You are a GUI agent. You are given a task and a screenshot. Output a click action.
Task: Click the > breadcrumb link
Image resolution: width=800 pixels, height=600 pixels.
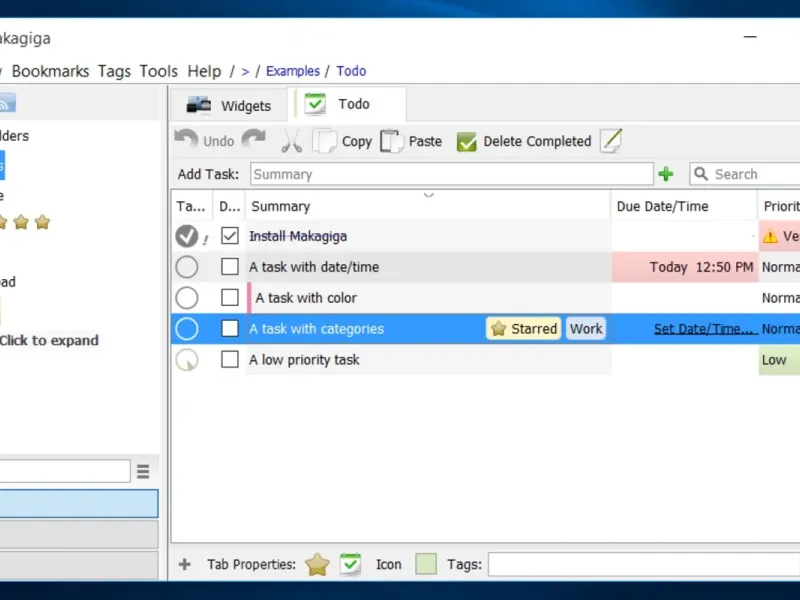[x=245, y=71]
